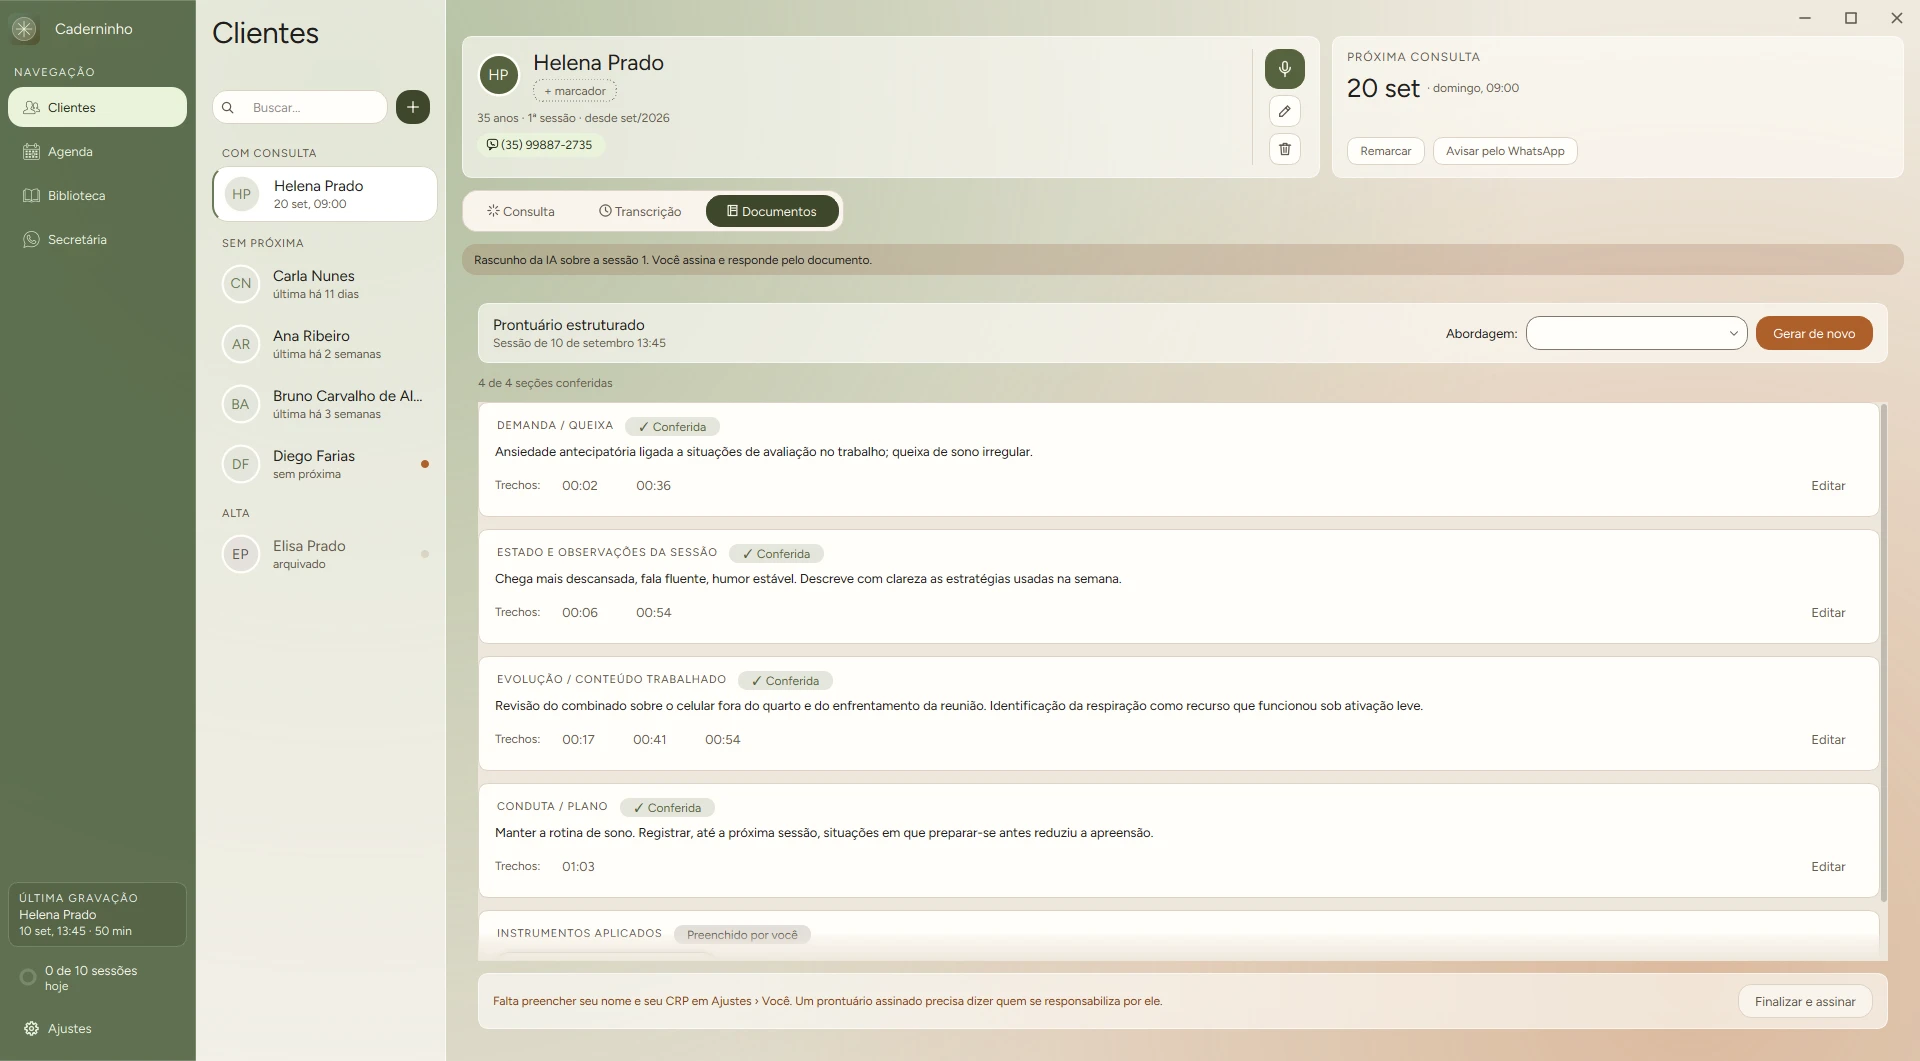Viewport: 1920px width, 1061px height.
Task: Jump to trecho 00:36 in Demanda
Action: [653, 486]
